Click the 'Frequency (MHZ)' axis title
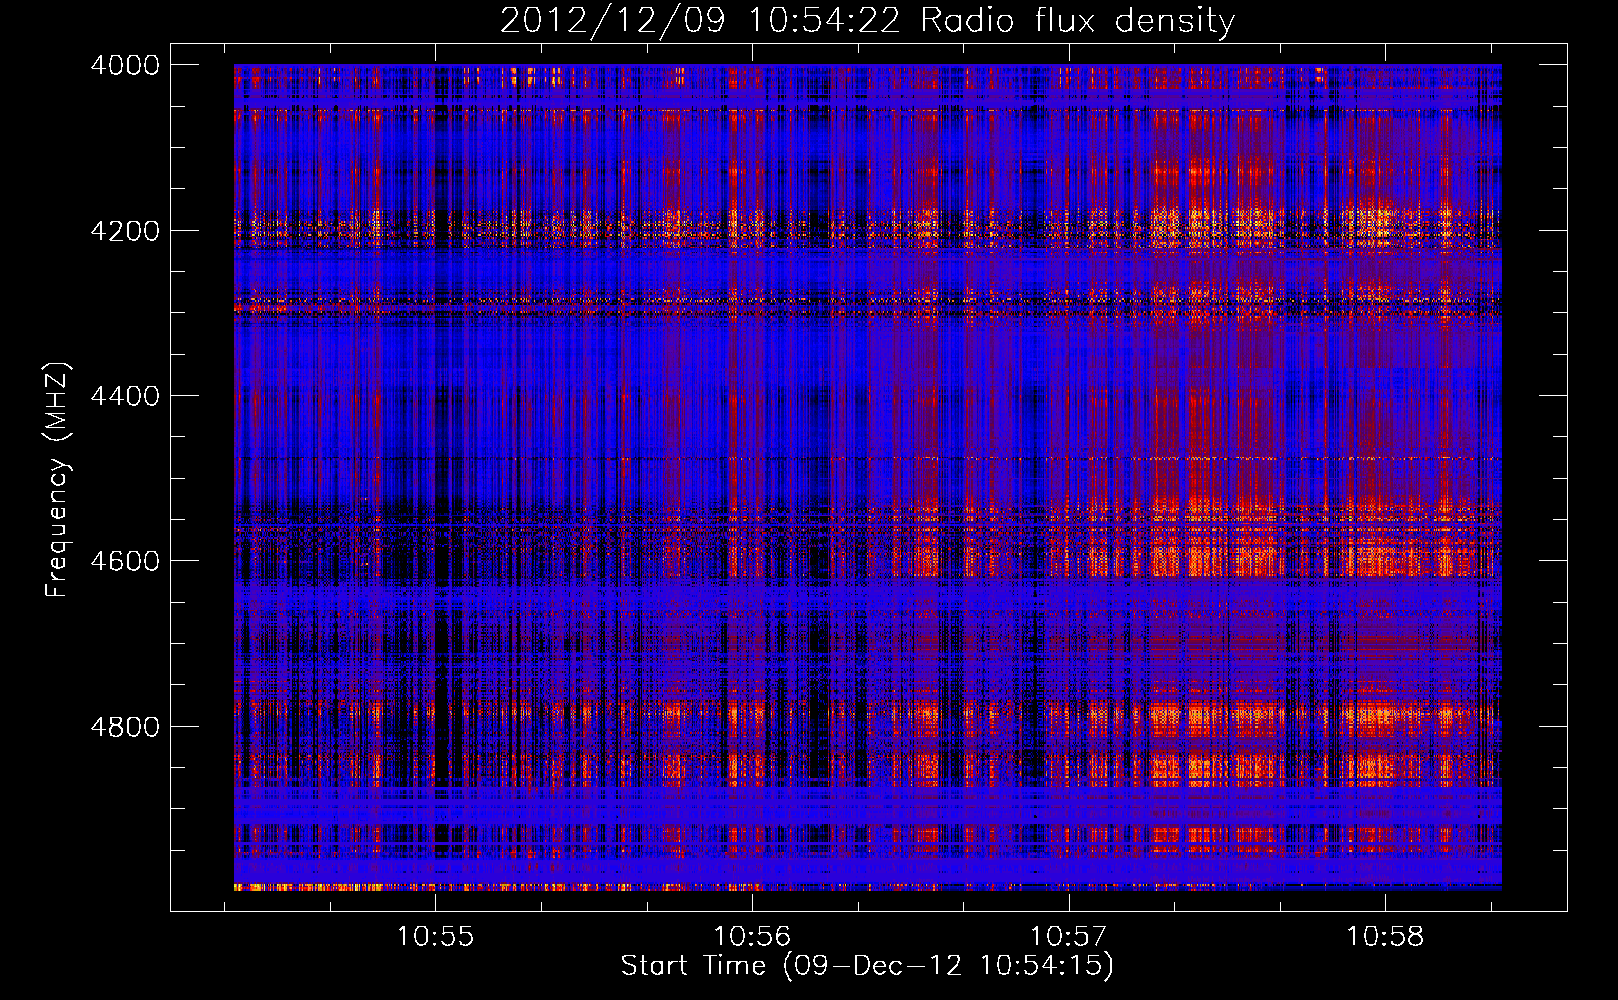The image size is (1618, 1000). coord(58,480)
